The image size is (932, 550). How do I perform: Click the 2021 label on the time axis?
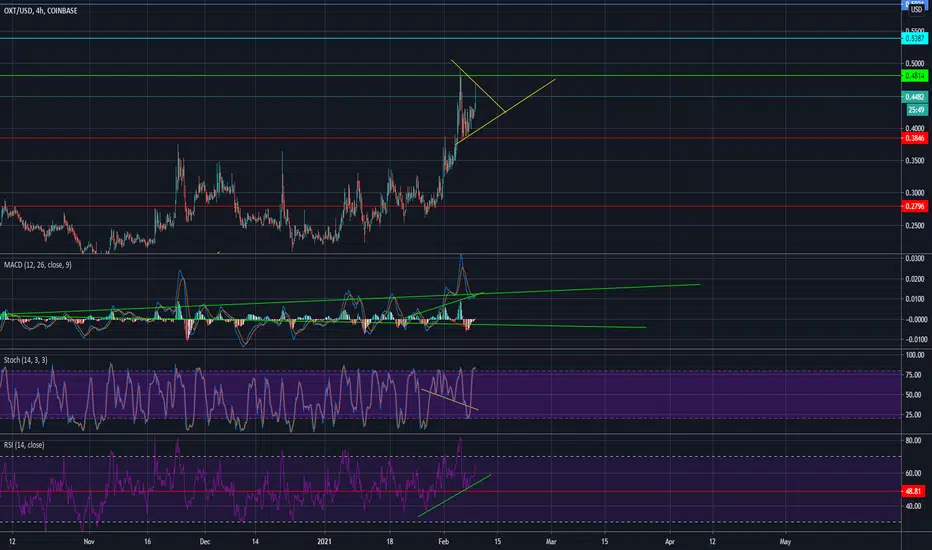(325, 542)
